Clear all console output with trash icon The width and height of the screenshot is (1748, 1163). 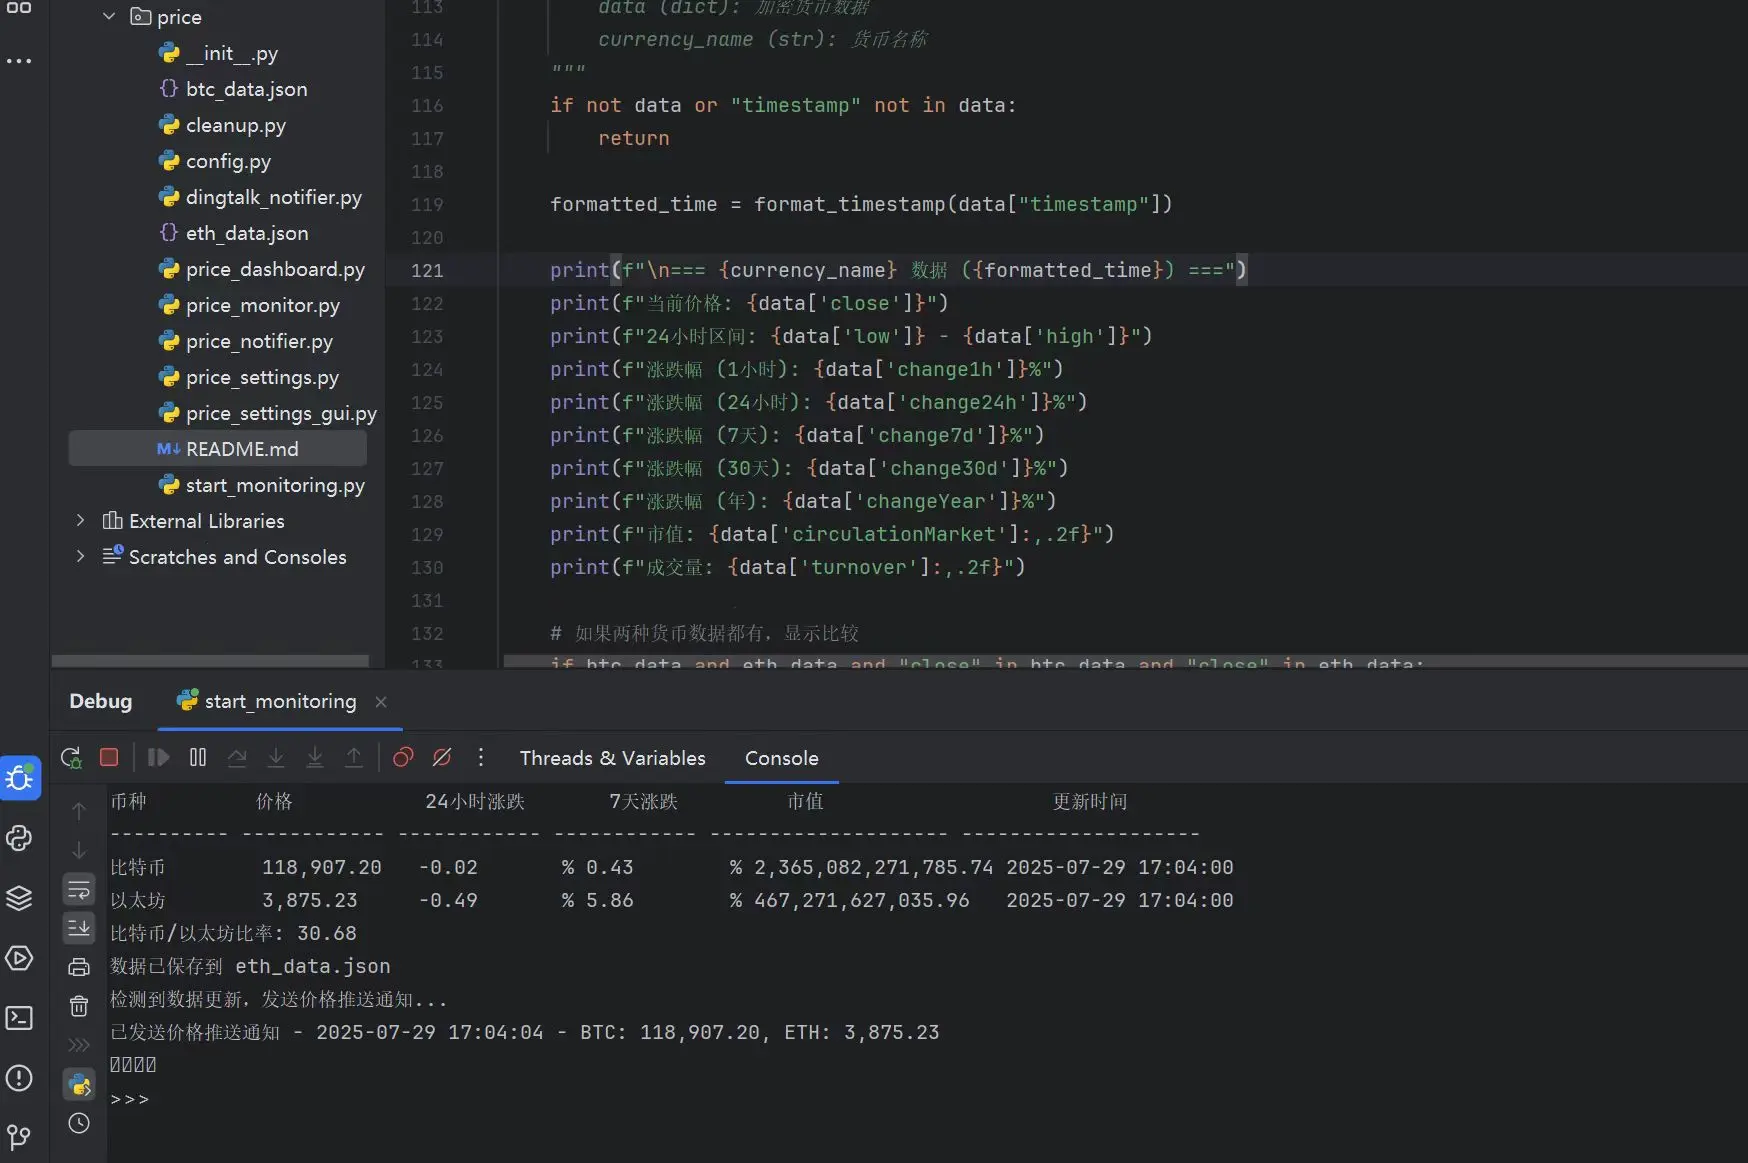(x=79, y=1006)
